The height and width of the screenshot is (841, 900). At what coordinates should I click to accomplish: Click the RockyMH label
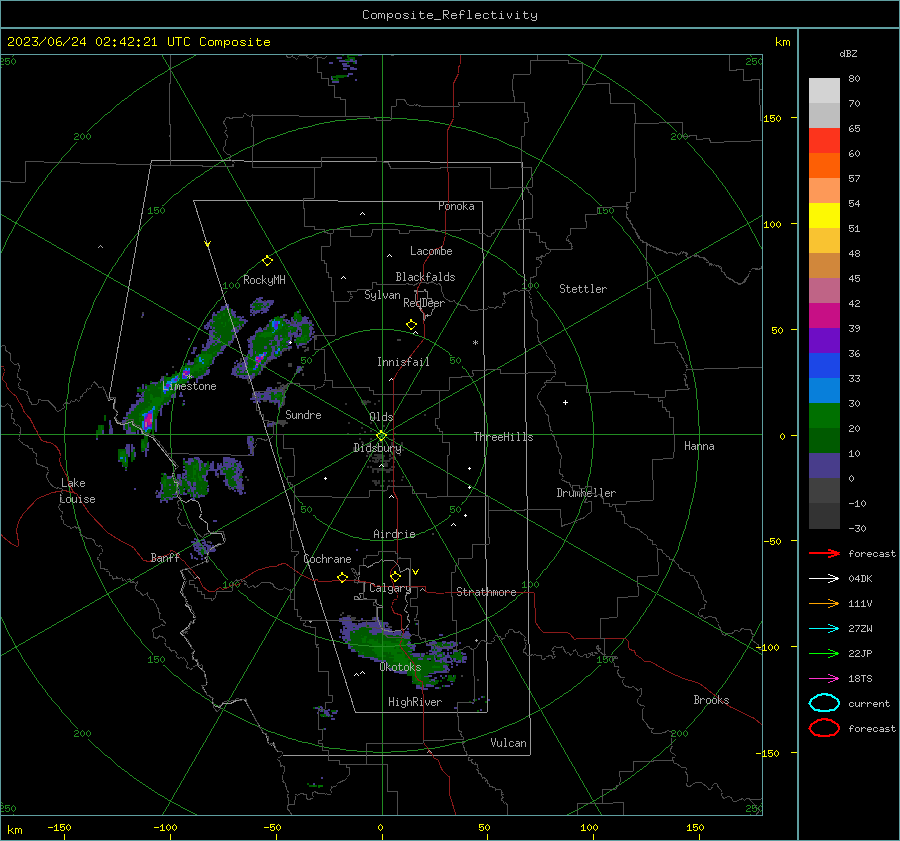[x=264, y=280]
